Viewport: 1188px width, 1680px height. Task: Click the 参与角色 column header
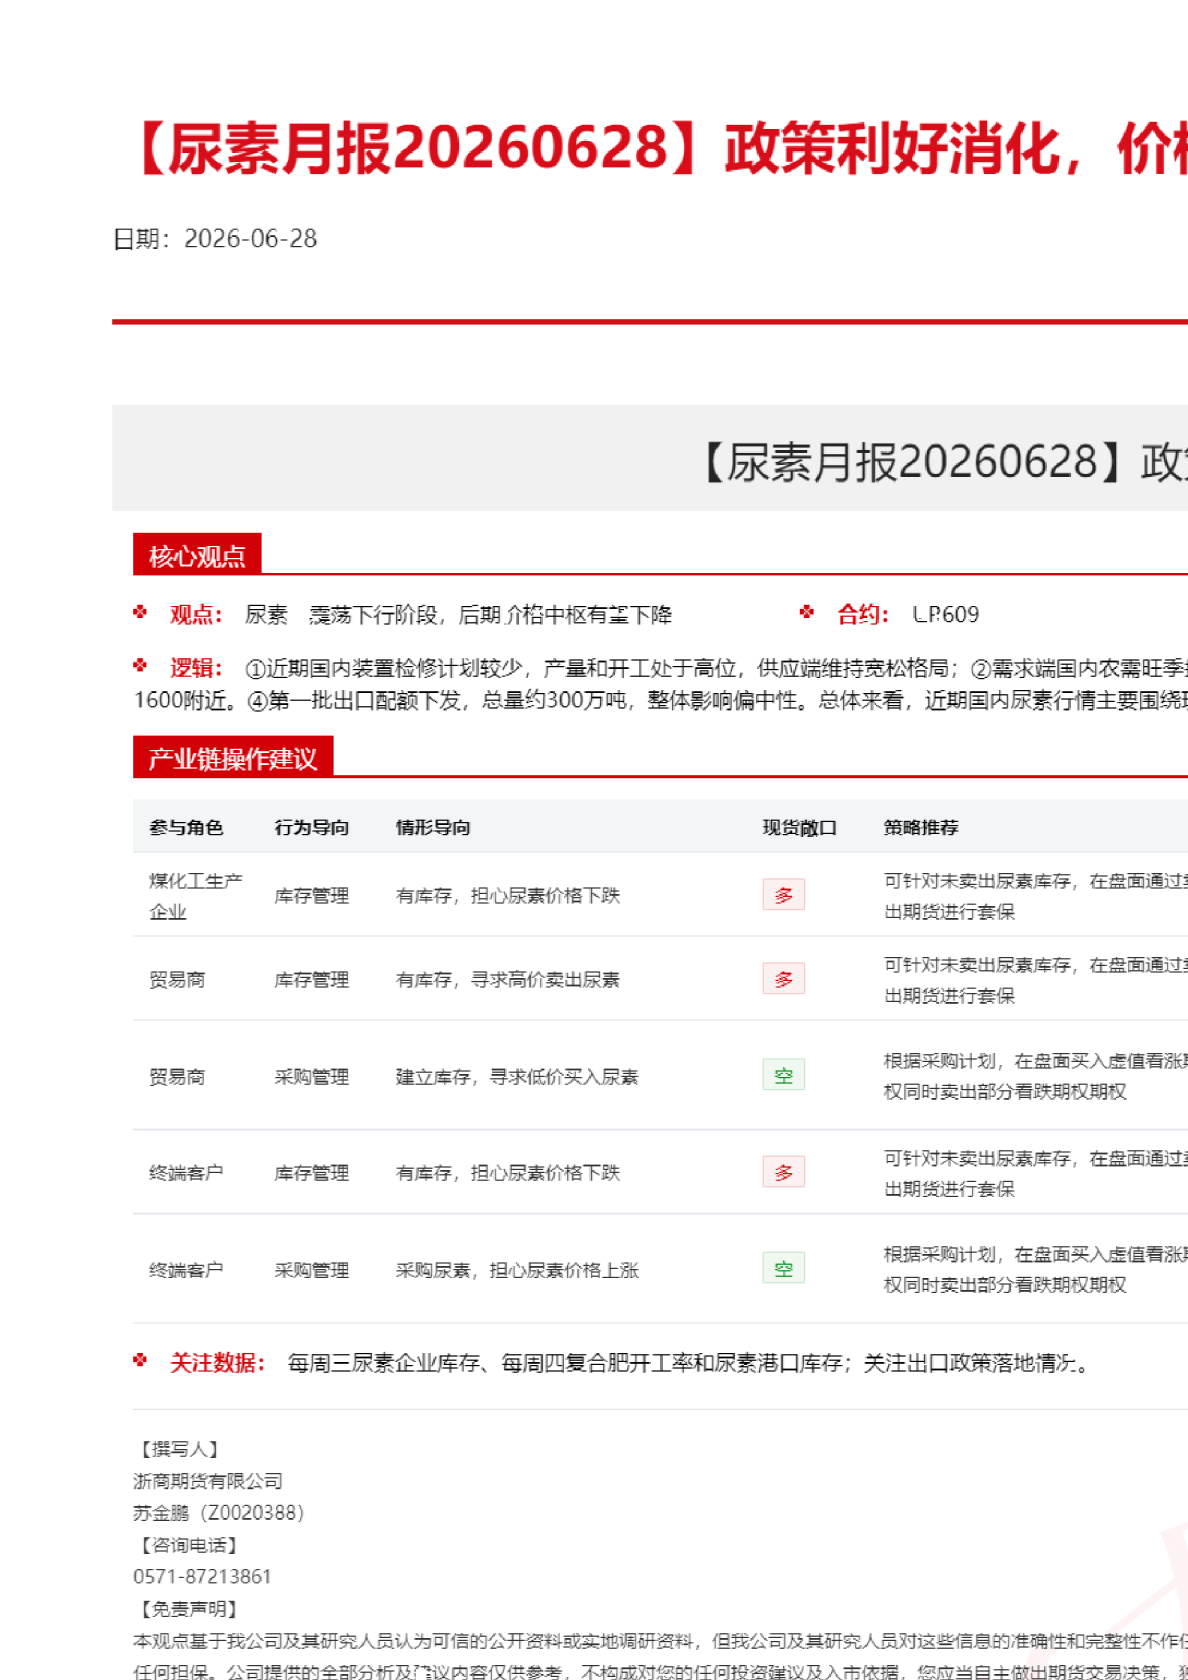(186, 827)
